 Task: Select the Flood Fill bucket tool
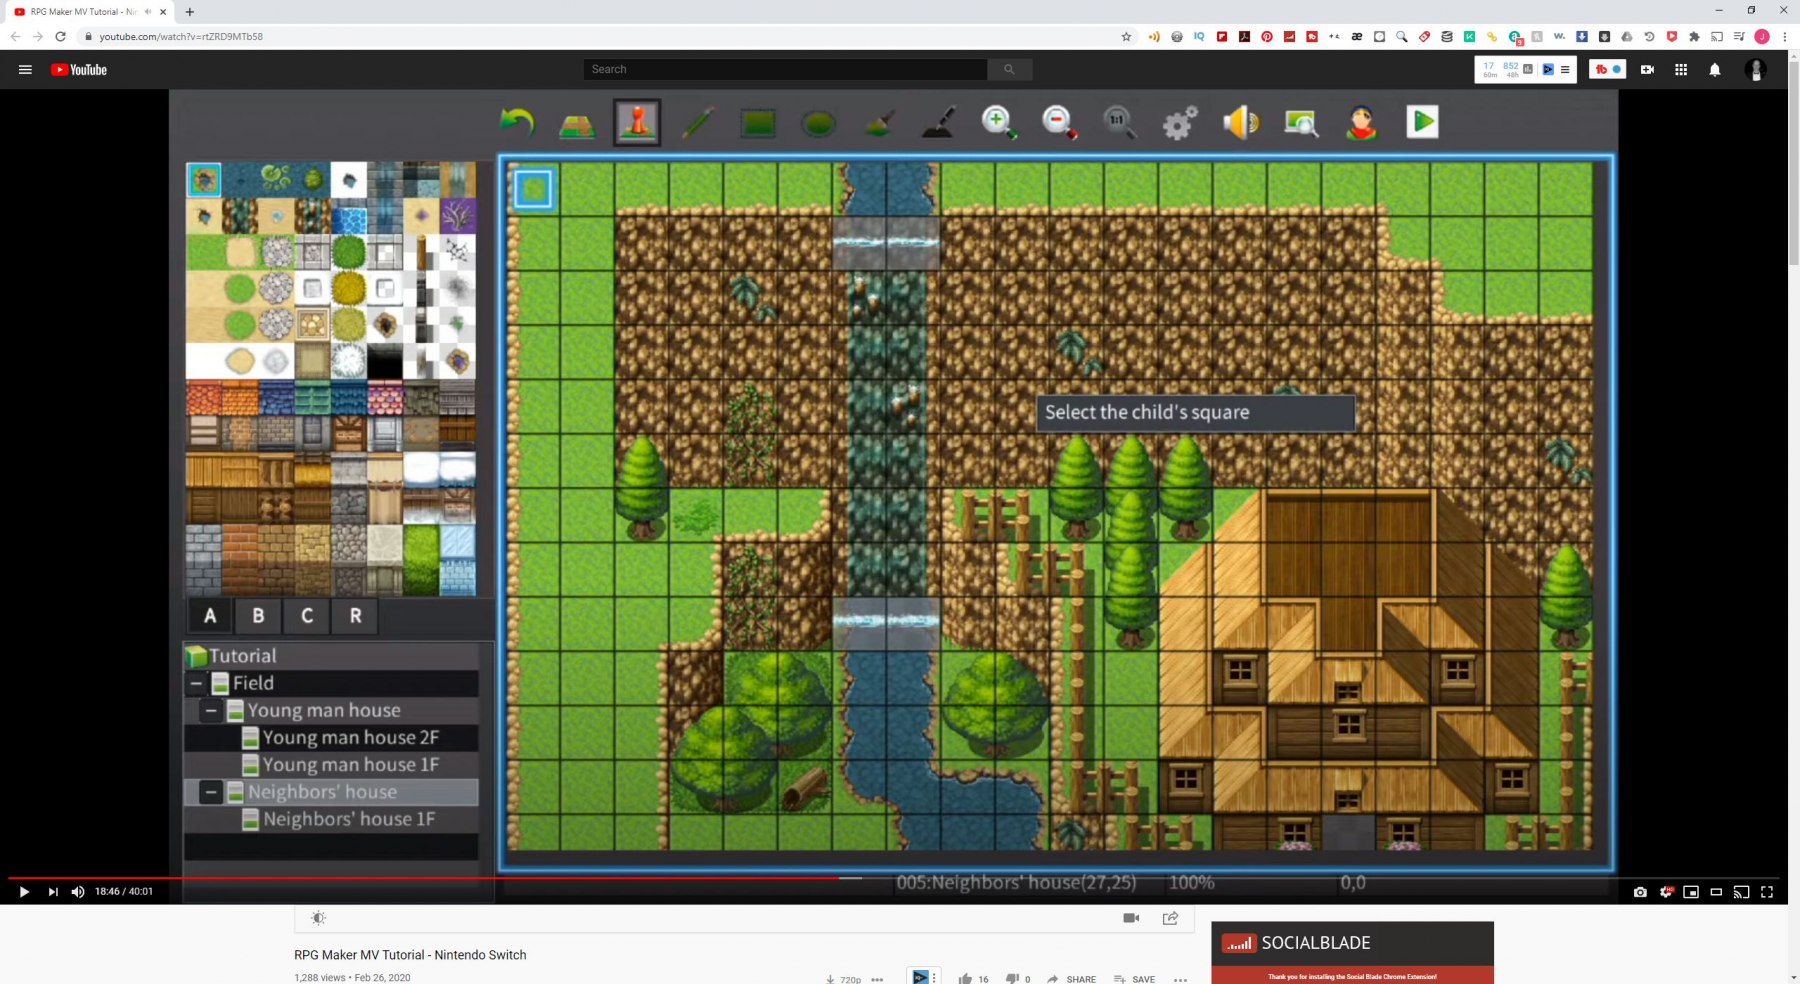pyautogui.click(x=879, y=123)
